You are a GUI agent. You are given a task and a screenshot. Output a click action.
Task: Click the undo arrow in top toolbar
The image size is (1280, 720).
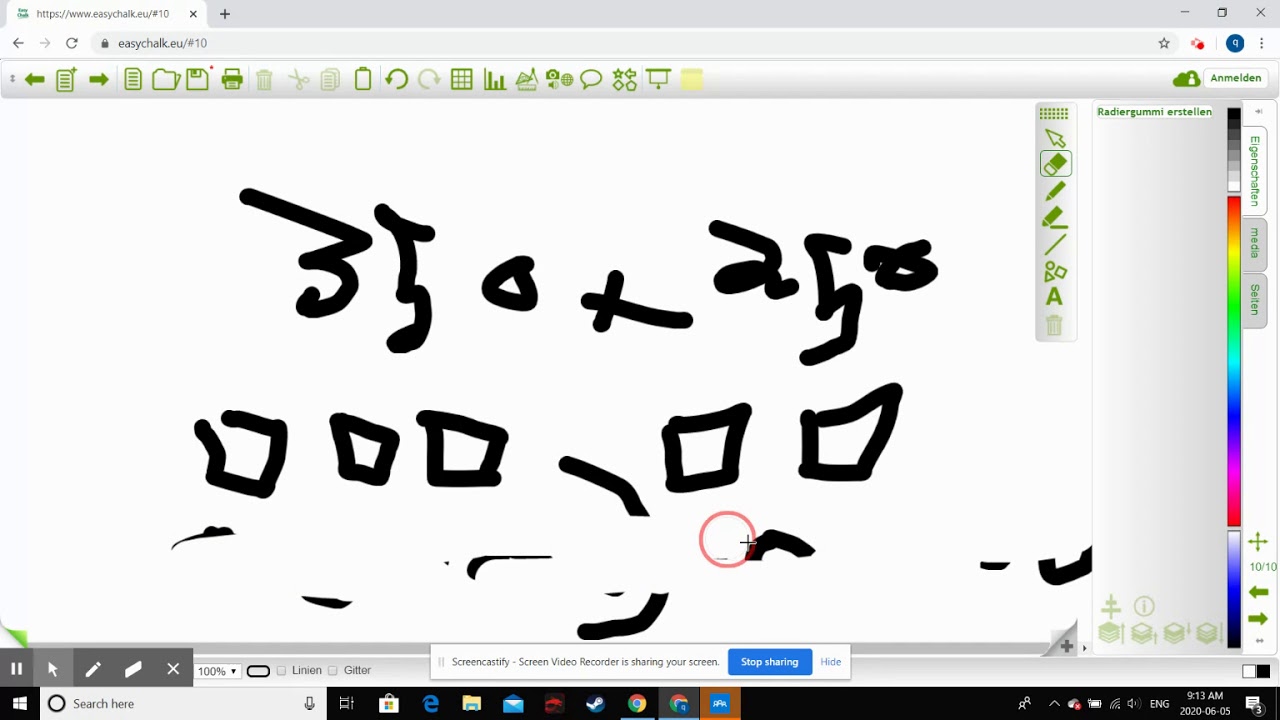click(396, 79)
